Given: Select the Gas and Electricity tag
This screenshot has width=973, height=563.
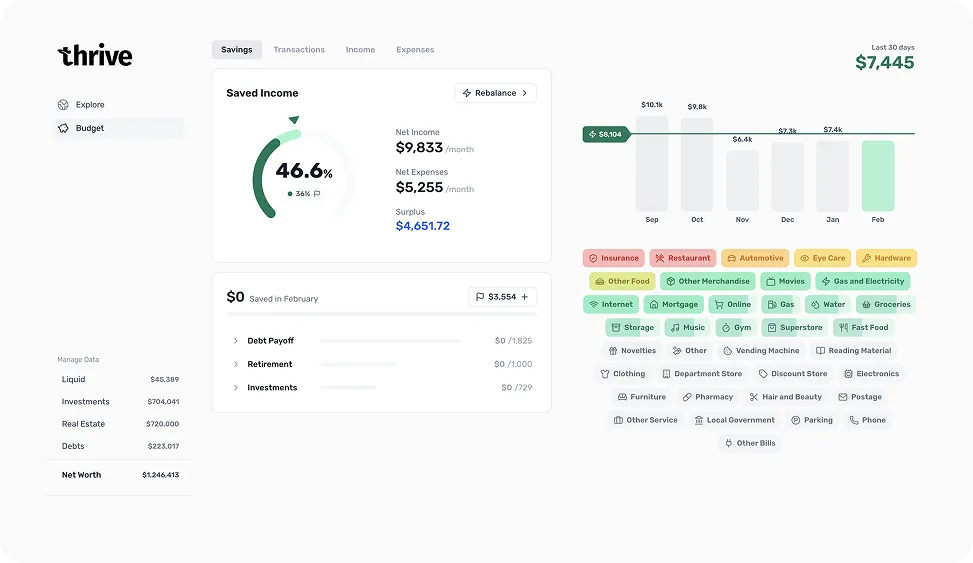Looking at the screenshot, I should [863, 281].
